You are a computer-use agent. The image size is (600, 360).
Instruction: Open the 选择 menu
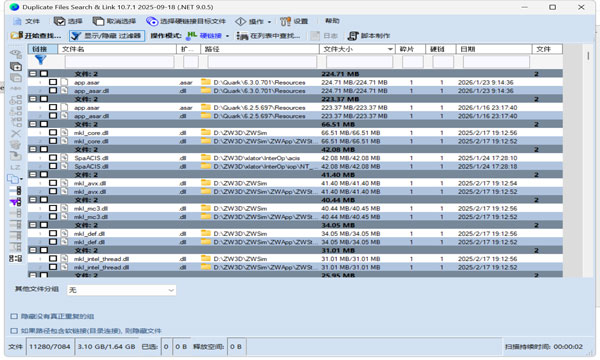point(68,21)
